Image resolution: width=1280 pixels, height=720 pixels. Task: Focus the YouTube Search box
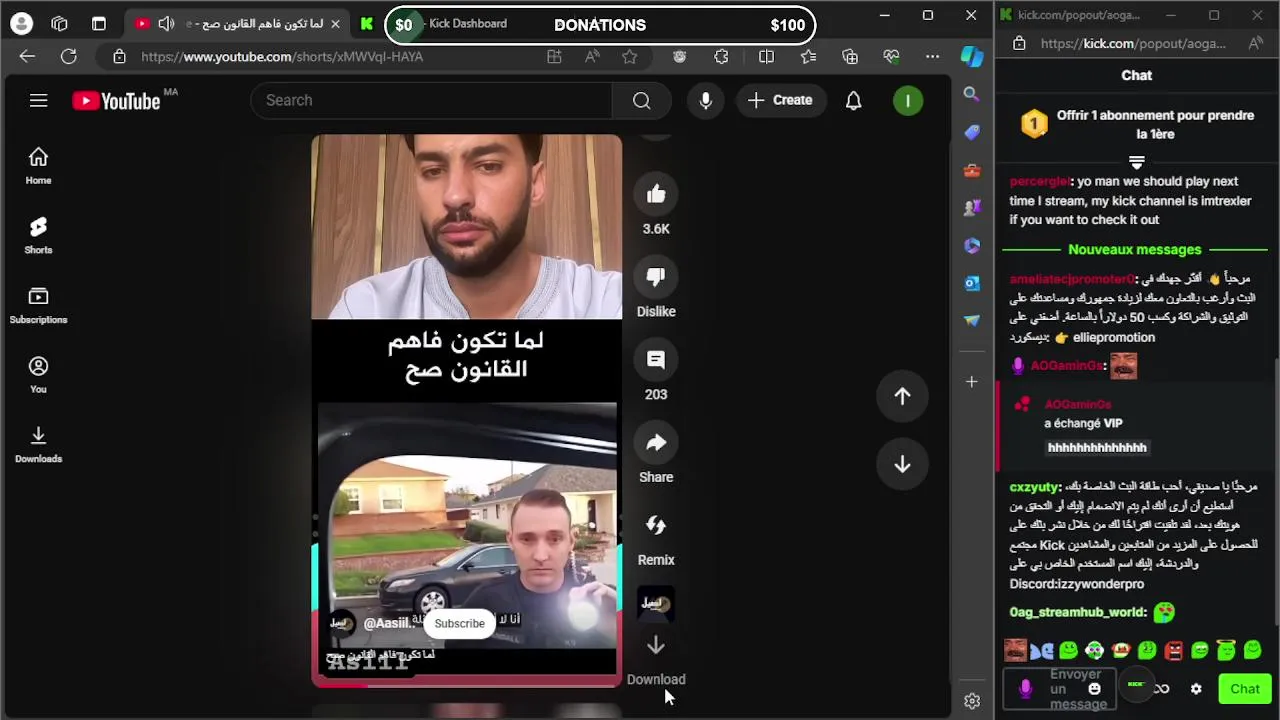coord(431,100)
